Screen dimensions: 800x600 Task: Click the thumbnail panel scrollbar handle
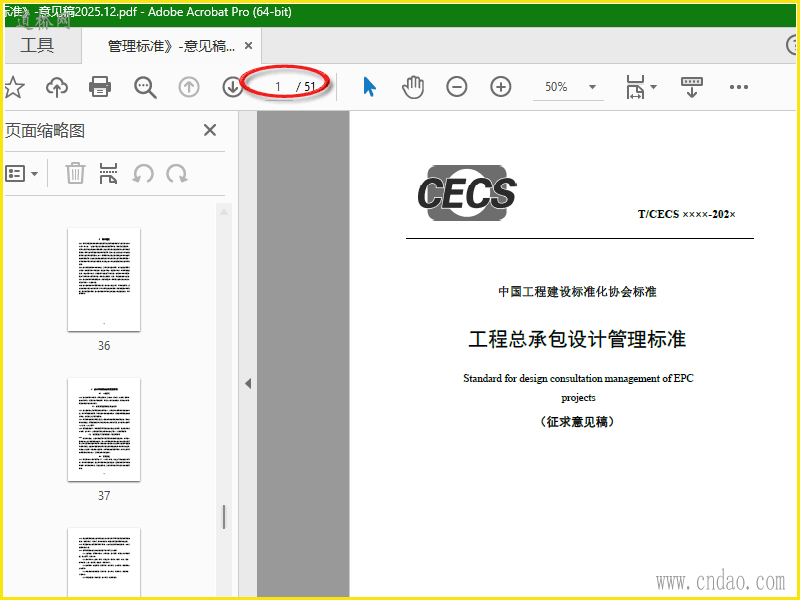point(223,517)
